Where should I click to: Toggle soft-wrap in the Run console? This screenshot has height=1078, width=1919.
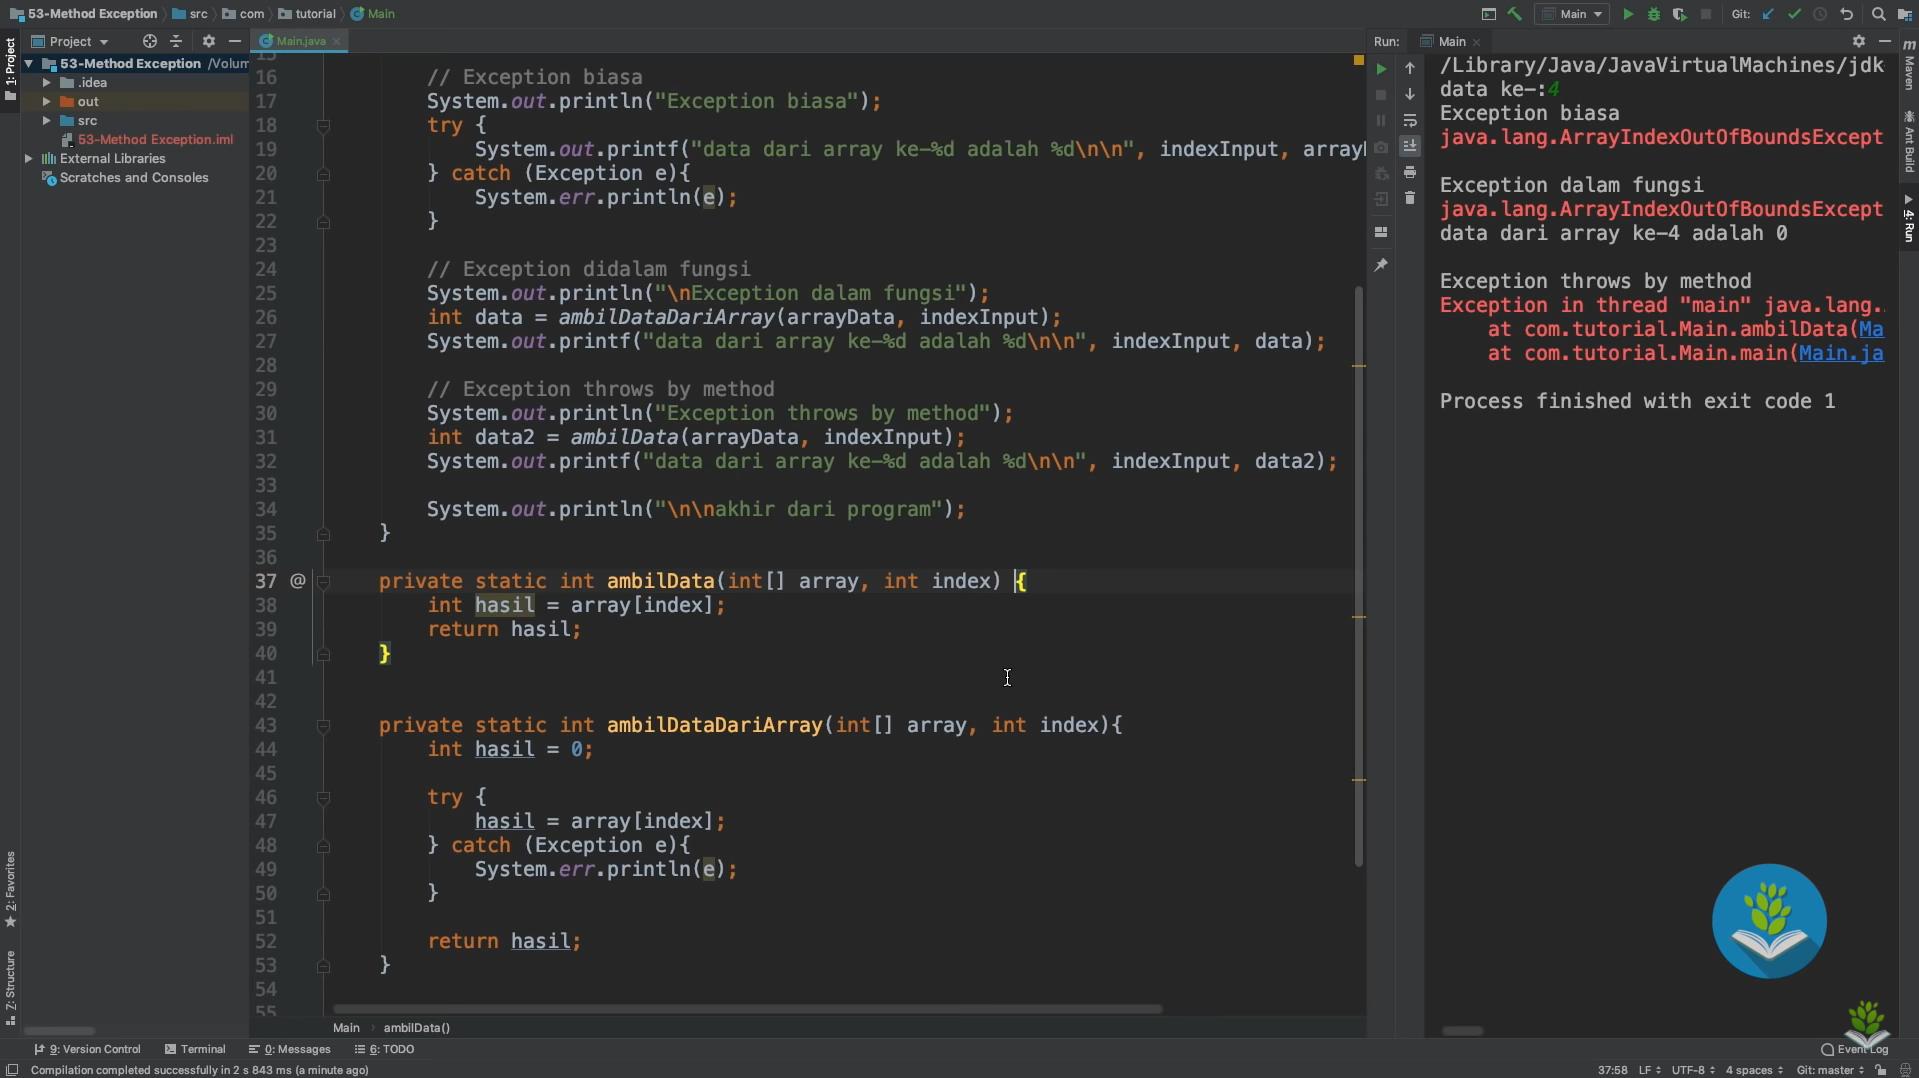pos(1410,120)
